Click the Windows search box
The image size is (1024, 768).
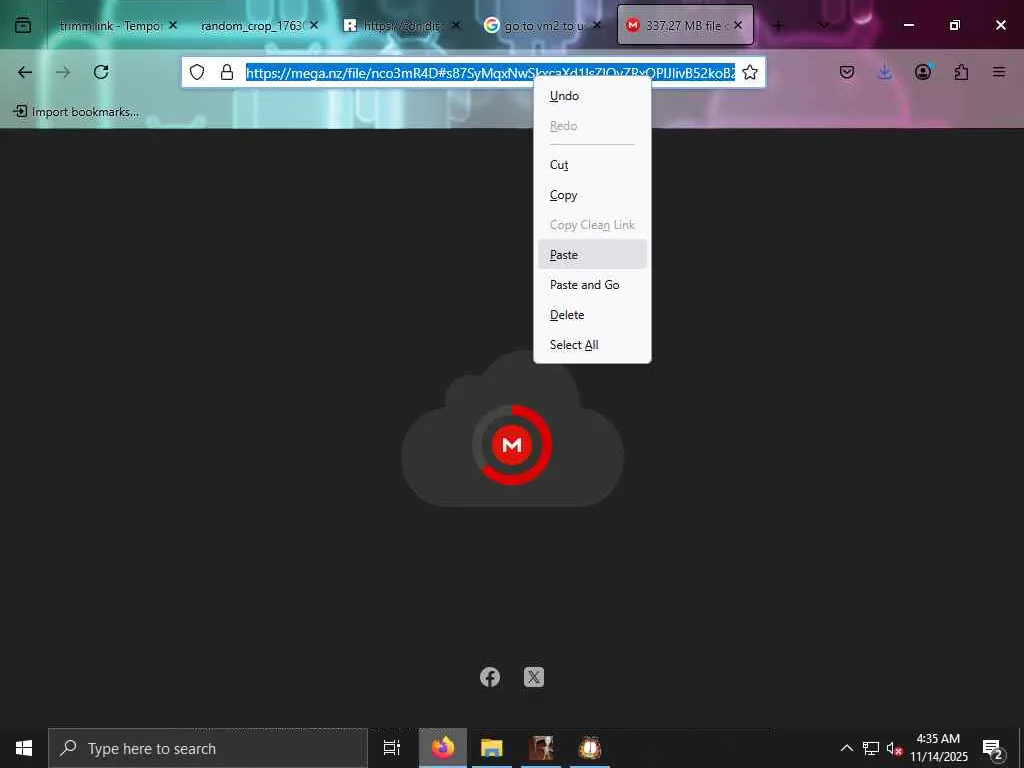coord(208,748)
